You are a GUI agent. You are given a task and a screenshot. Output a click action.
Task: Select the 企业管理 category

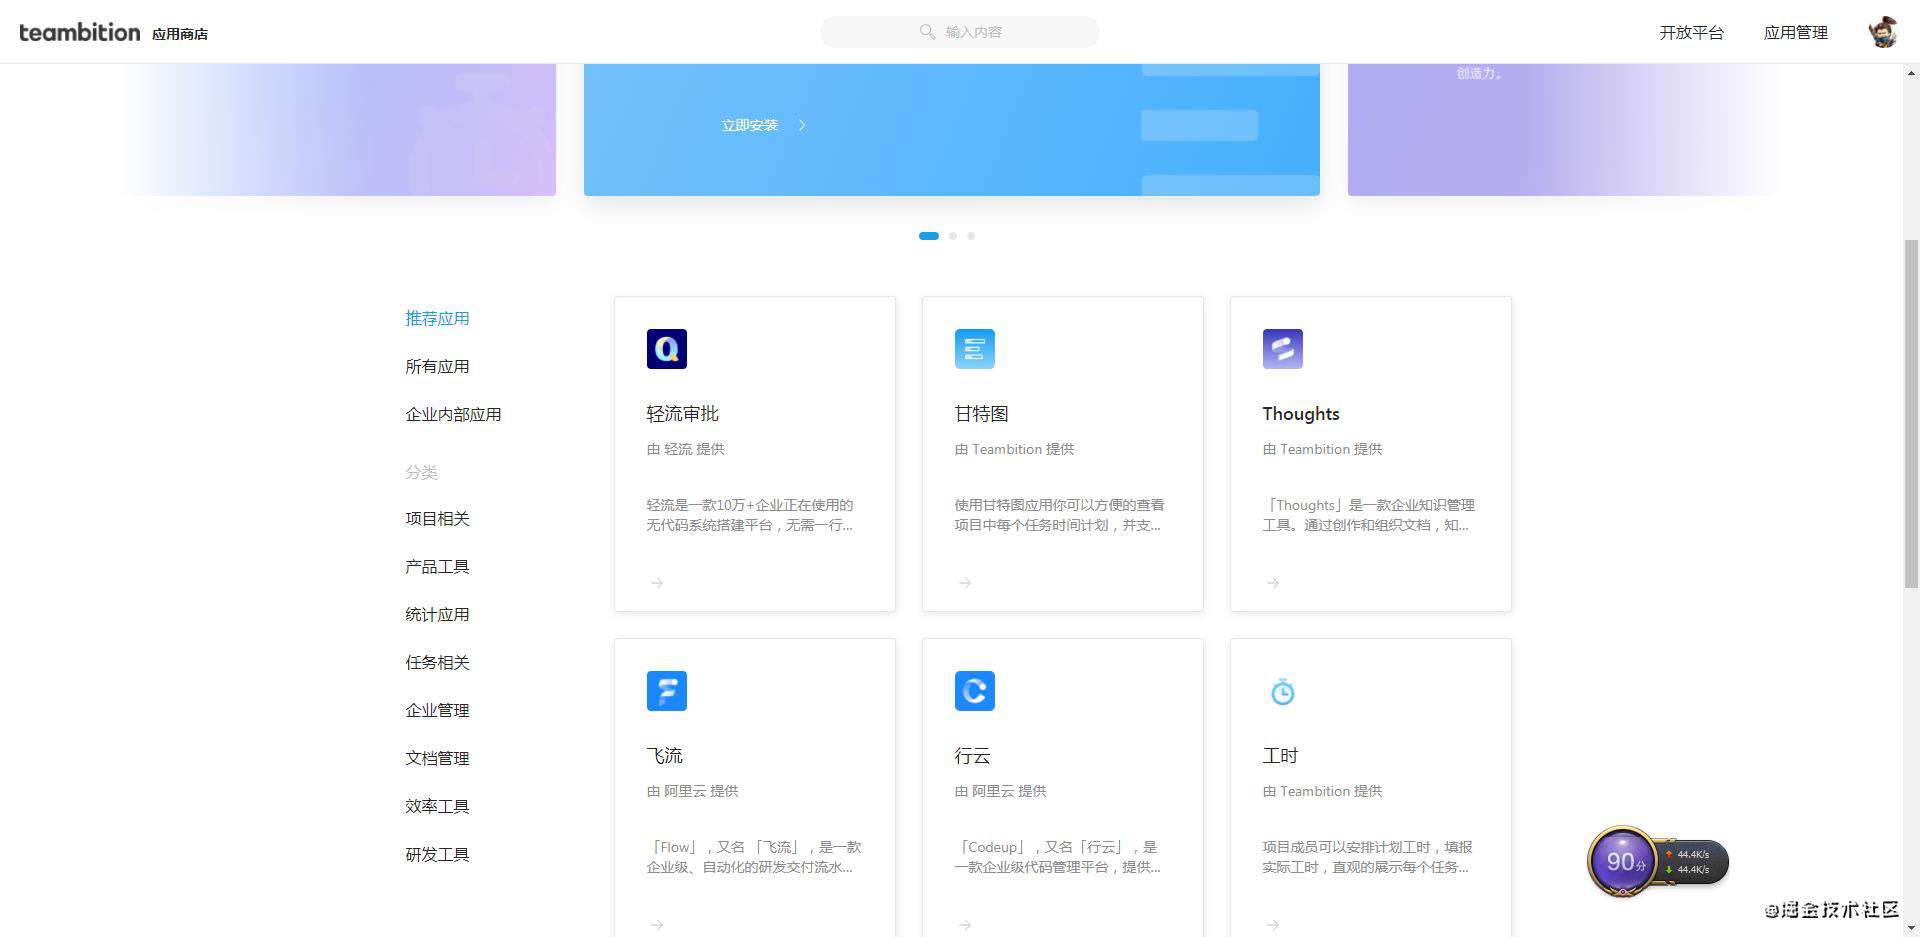click(x=437, y=710)
